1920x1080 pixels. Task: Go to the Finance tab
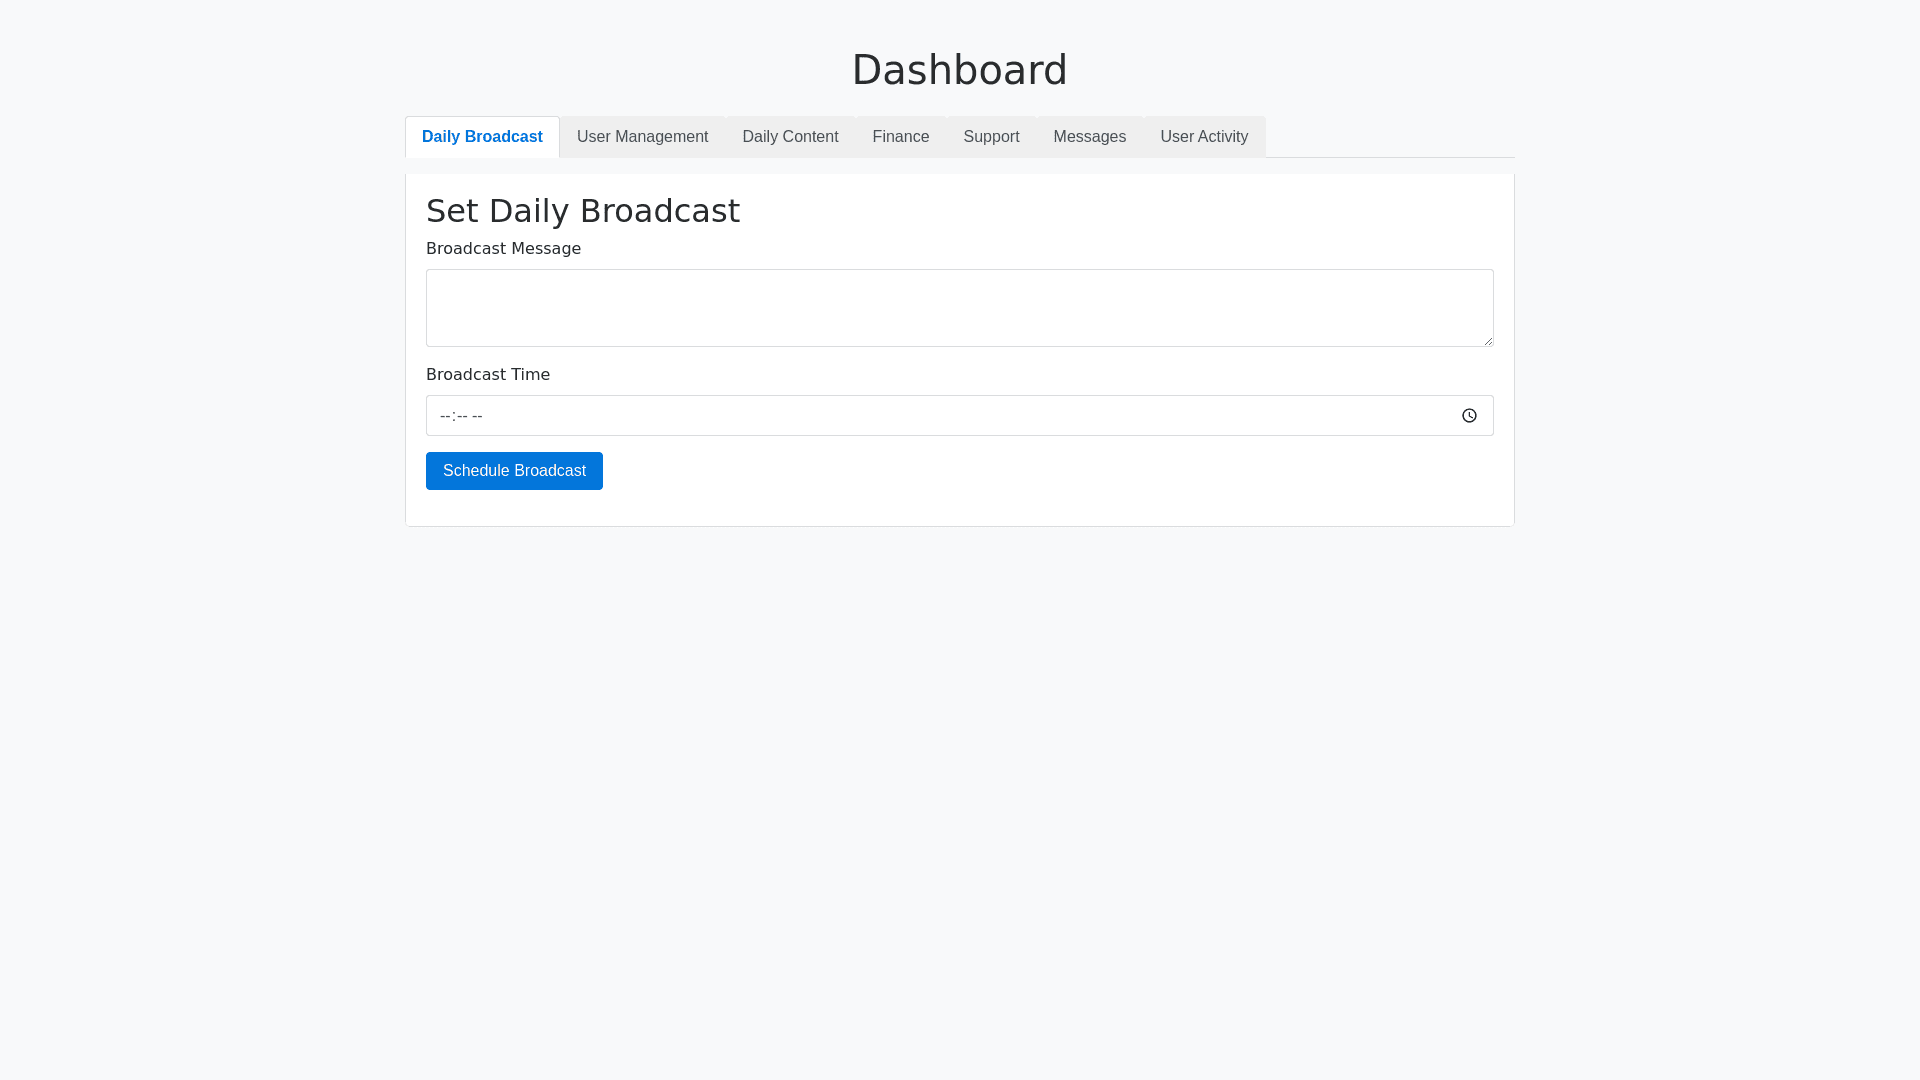pyautogui.click(x=900, y=137)
